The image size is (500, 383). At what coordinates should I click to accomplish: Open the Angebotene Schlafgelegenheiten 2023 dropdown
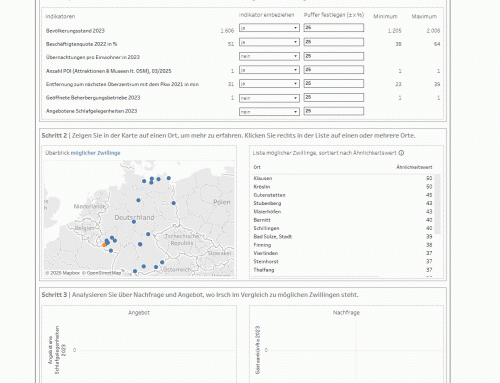click(269, 112)
